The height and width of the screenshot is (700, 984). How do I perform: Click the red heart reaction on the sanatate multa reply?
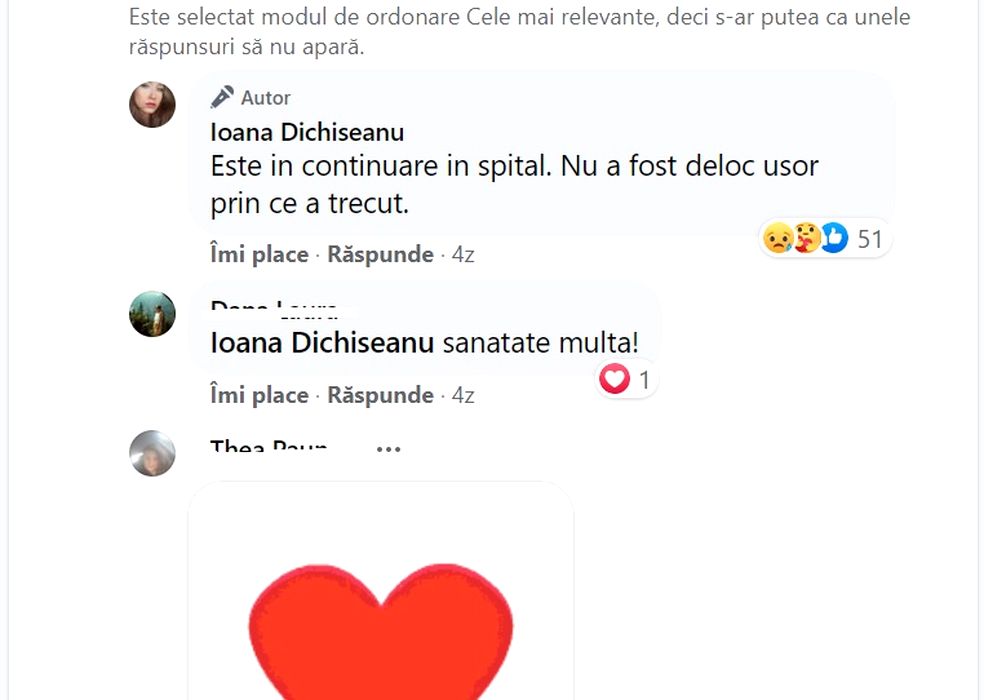click(614, 379)
